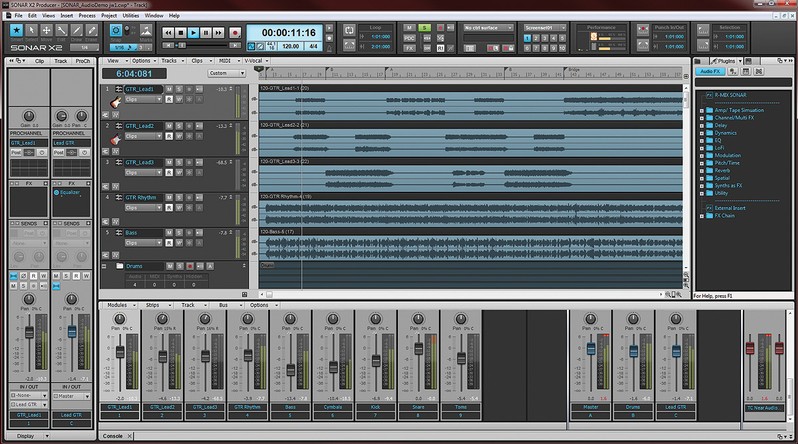
Task: Solo the GTR_Lead2 track
Action: pos(179,126)
